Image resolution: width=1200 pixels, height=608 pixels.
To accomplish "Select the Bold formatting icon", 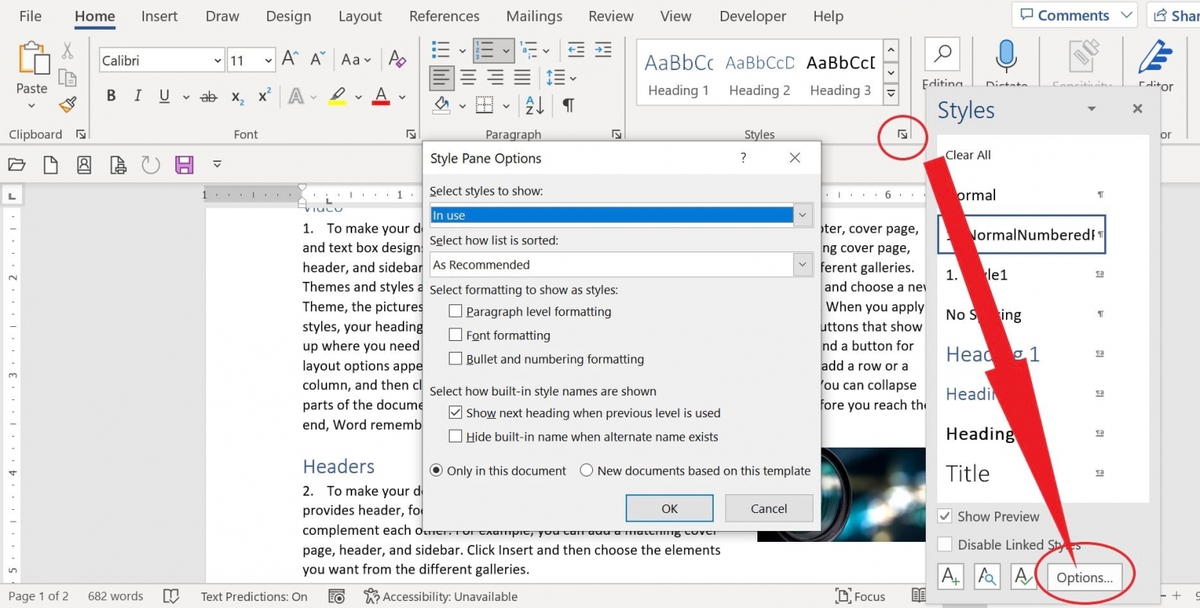I will click(x=111, y=95).
